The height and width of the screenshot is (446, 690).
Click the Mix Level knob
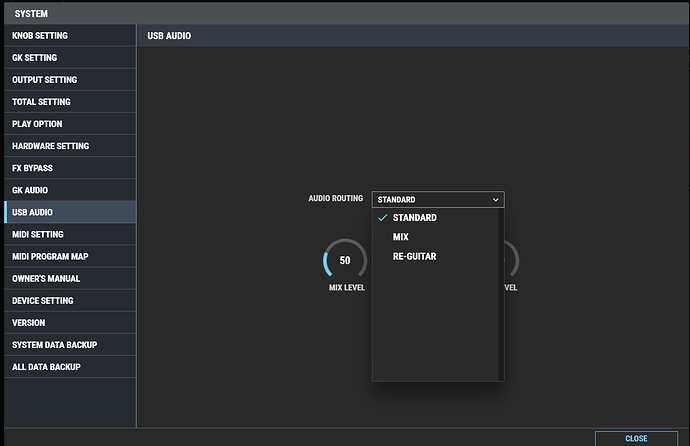345,261
